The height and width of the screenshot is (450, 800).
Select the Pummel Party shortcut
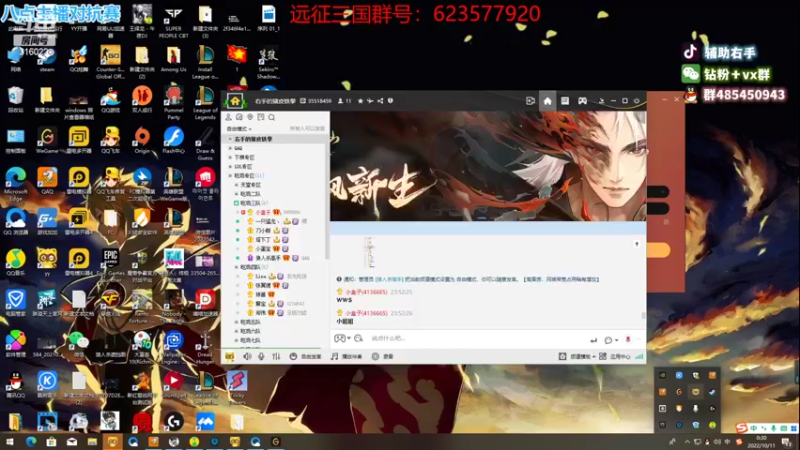click(x=173, y=103)
